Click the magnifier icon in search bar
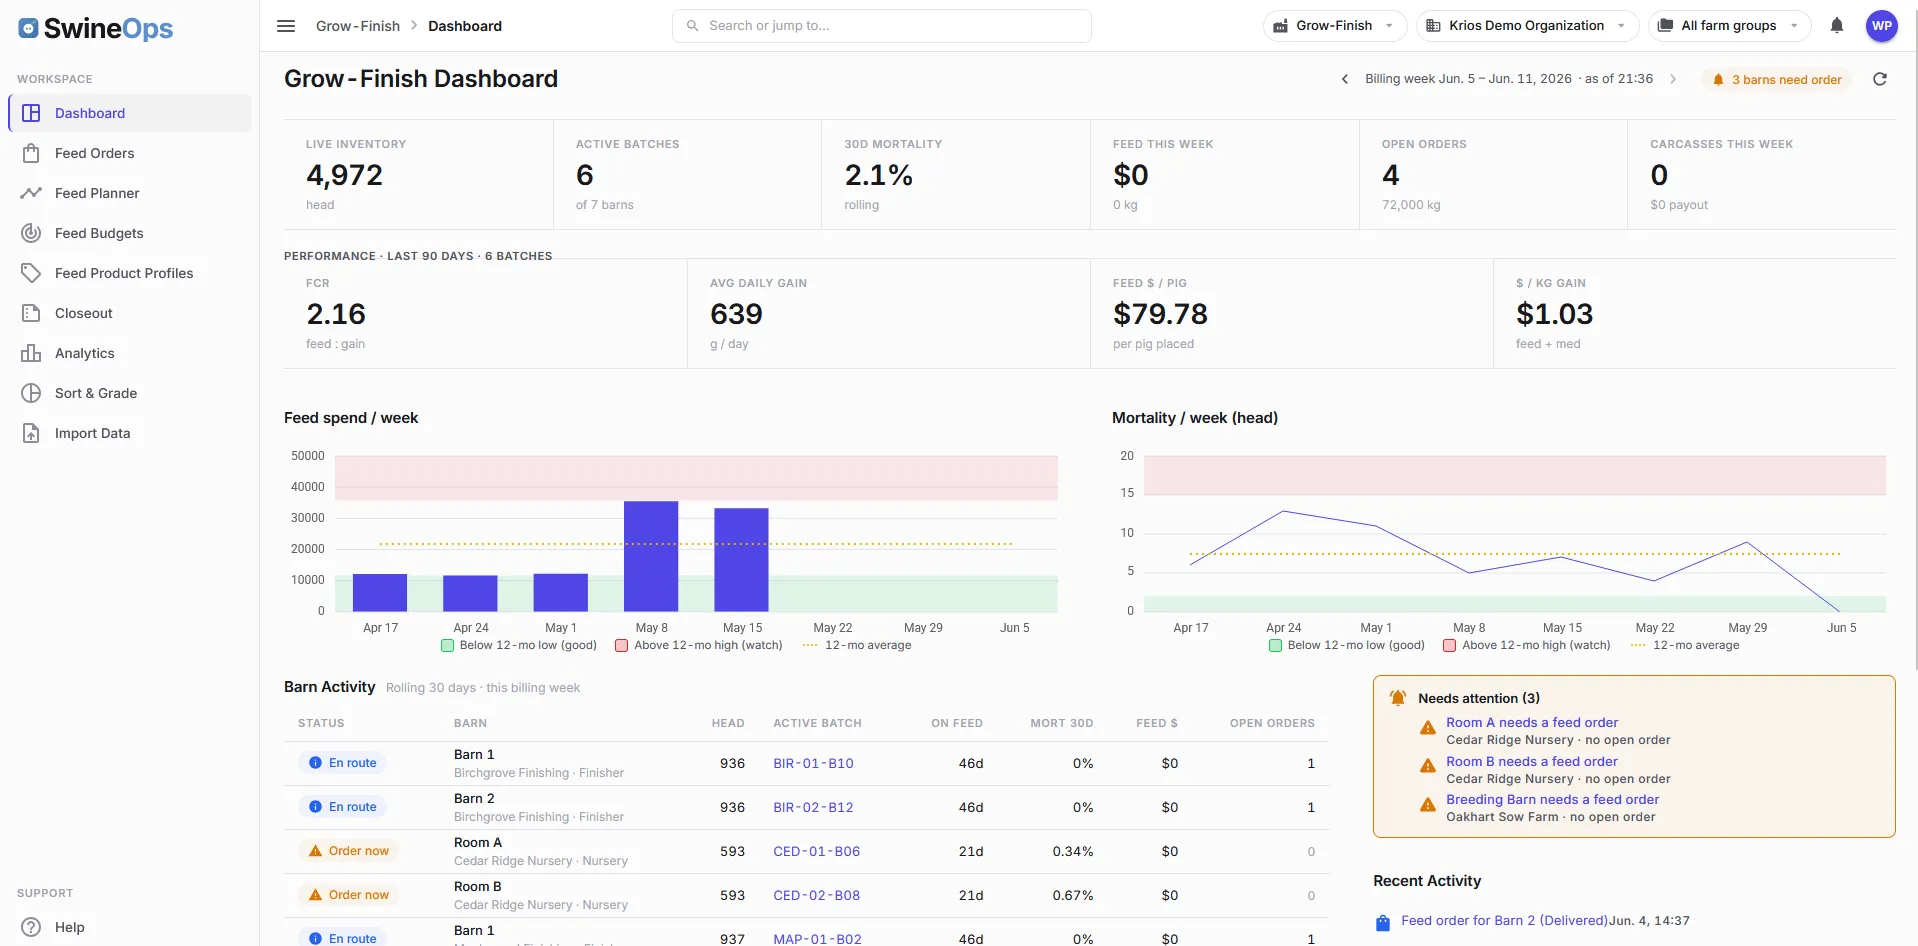Viewport: 1918px width, 946px height. [692, 26]
